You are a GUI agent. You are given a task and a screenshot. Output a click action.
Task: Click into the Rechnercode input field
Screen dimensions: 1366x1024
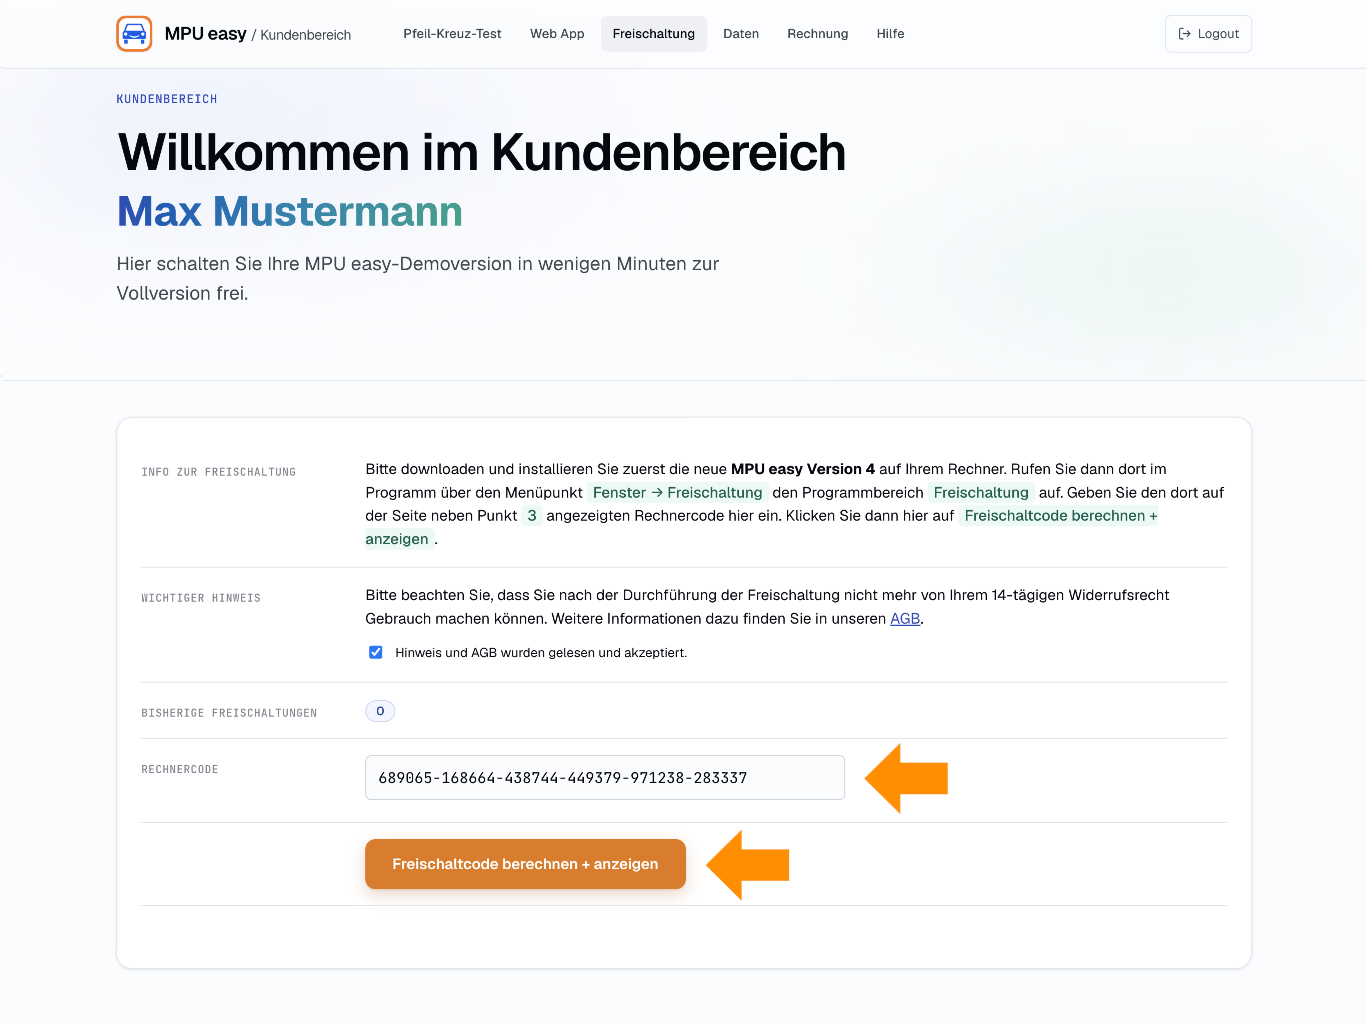(x=605, y=778)
